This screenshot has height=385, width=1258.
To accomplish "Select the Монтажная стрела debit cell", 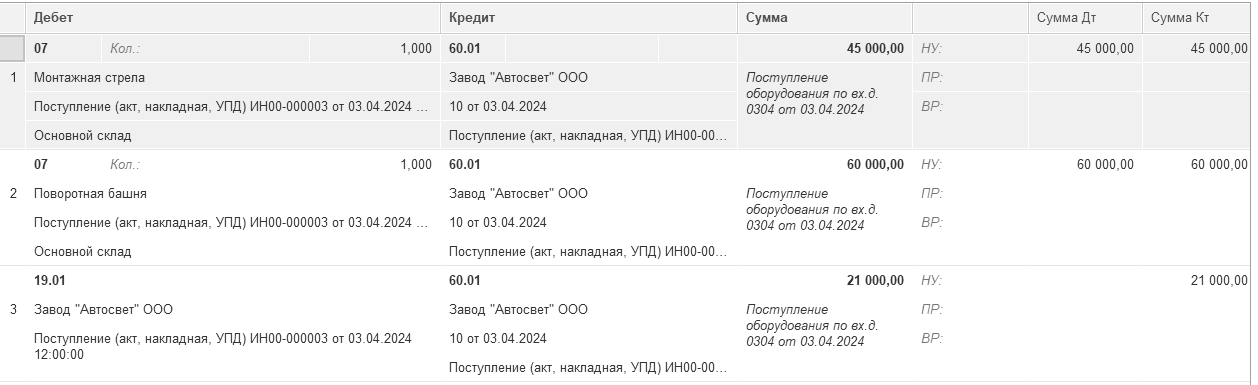I will [233, 77].
